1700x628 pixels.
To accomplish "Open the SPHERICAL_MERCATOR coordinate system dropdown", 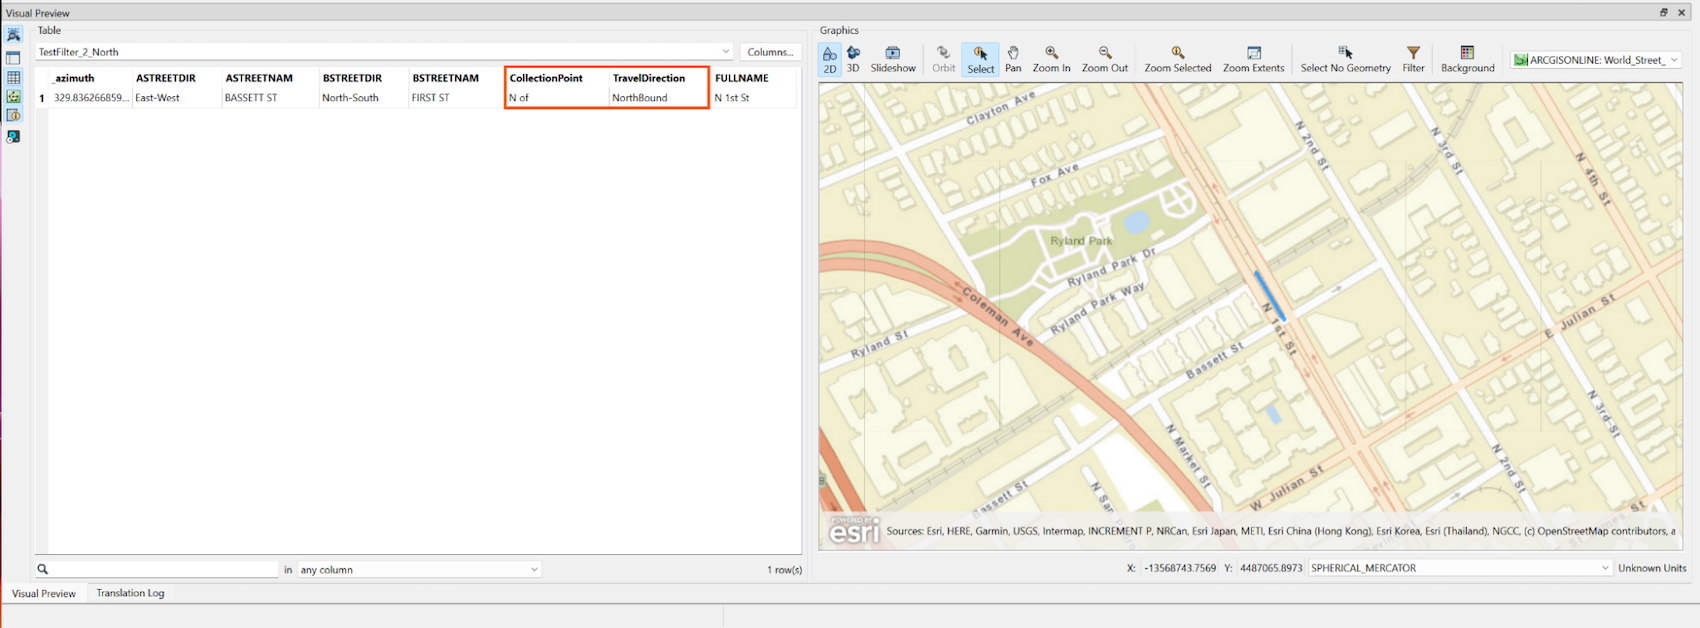I will [1460, 568].
